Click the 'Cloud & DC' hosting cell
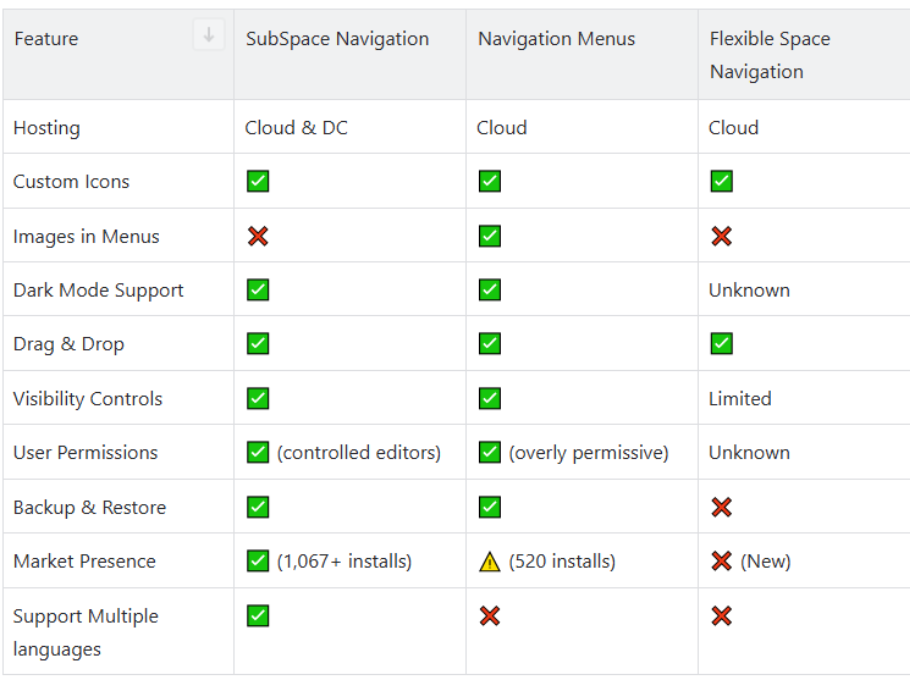The height and width of the screenshot is (680, 910). click(x=350, y=127)
